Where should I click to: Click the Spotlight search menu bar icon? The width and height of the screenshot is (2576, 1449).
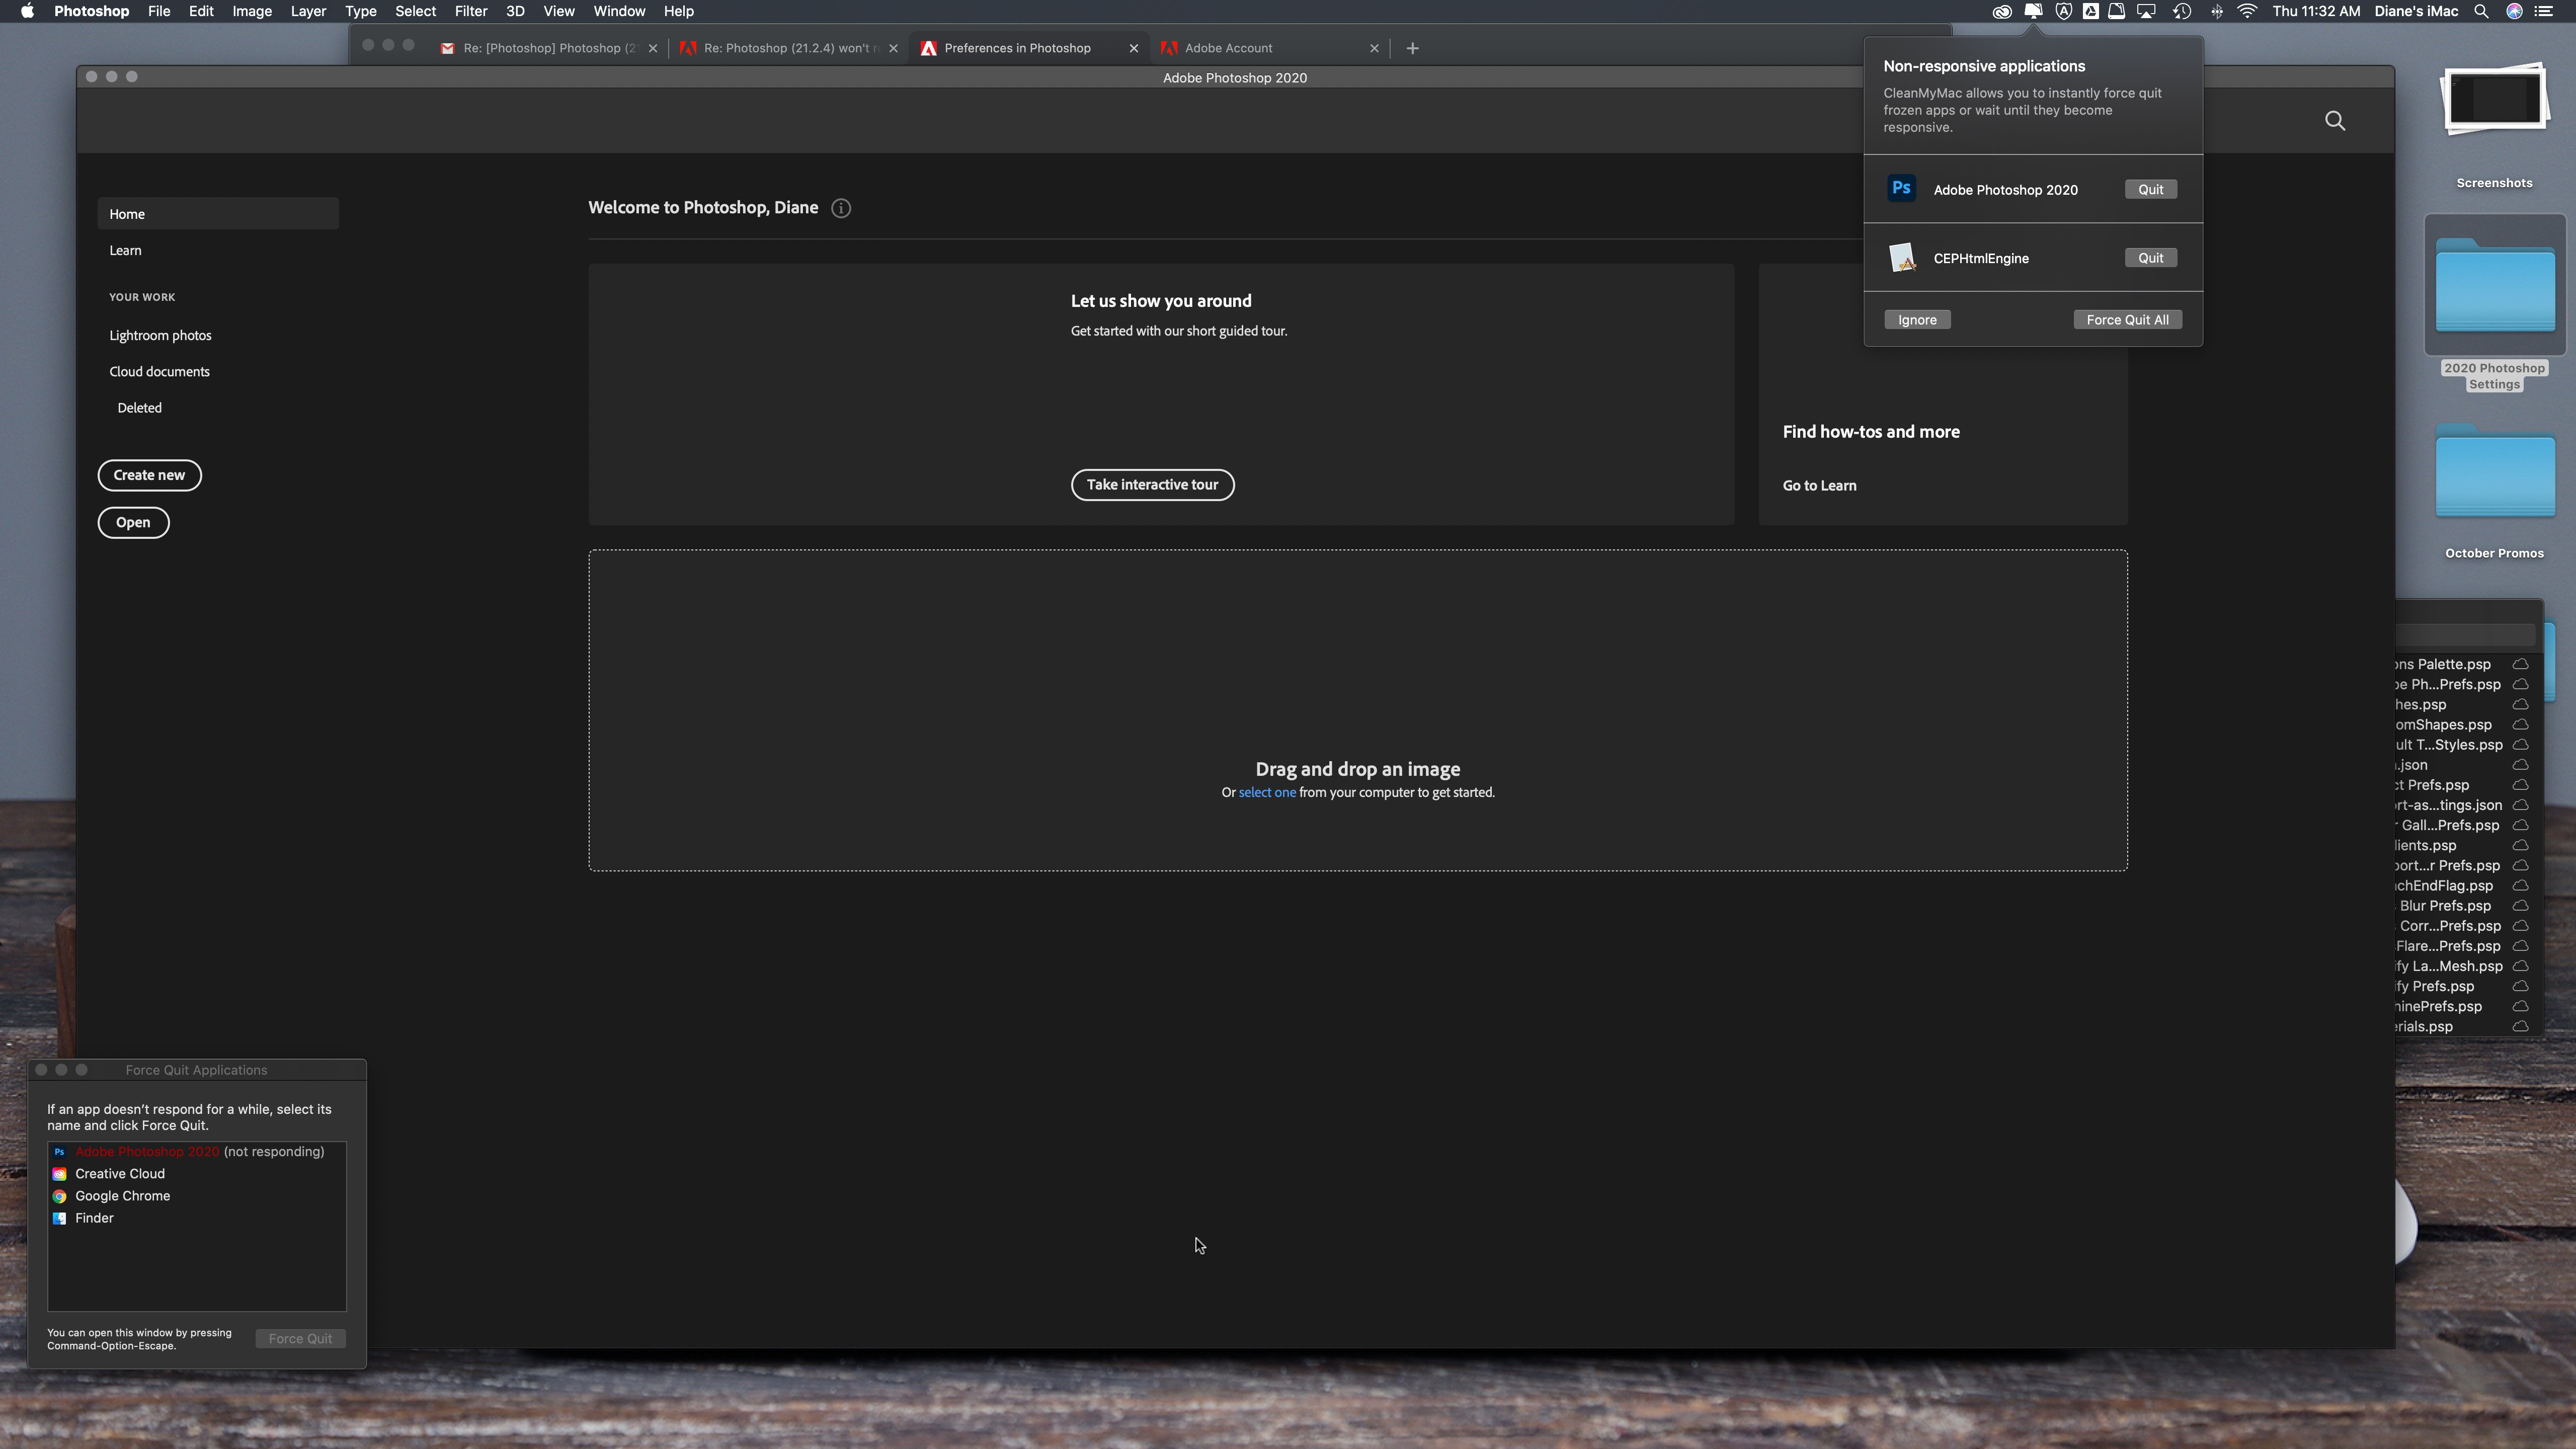click(2480, 12)
